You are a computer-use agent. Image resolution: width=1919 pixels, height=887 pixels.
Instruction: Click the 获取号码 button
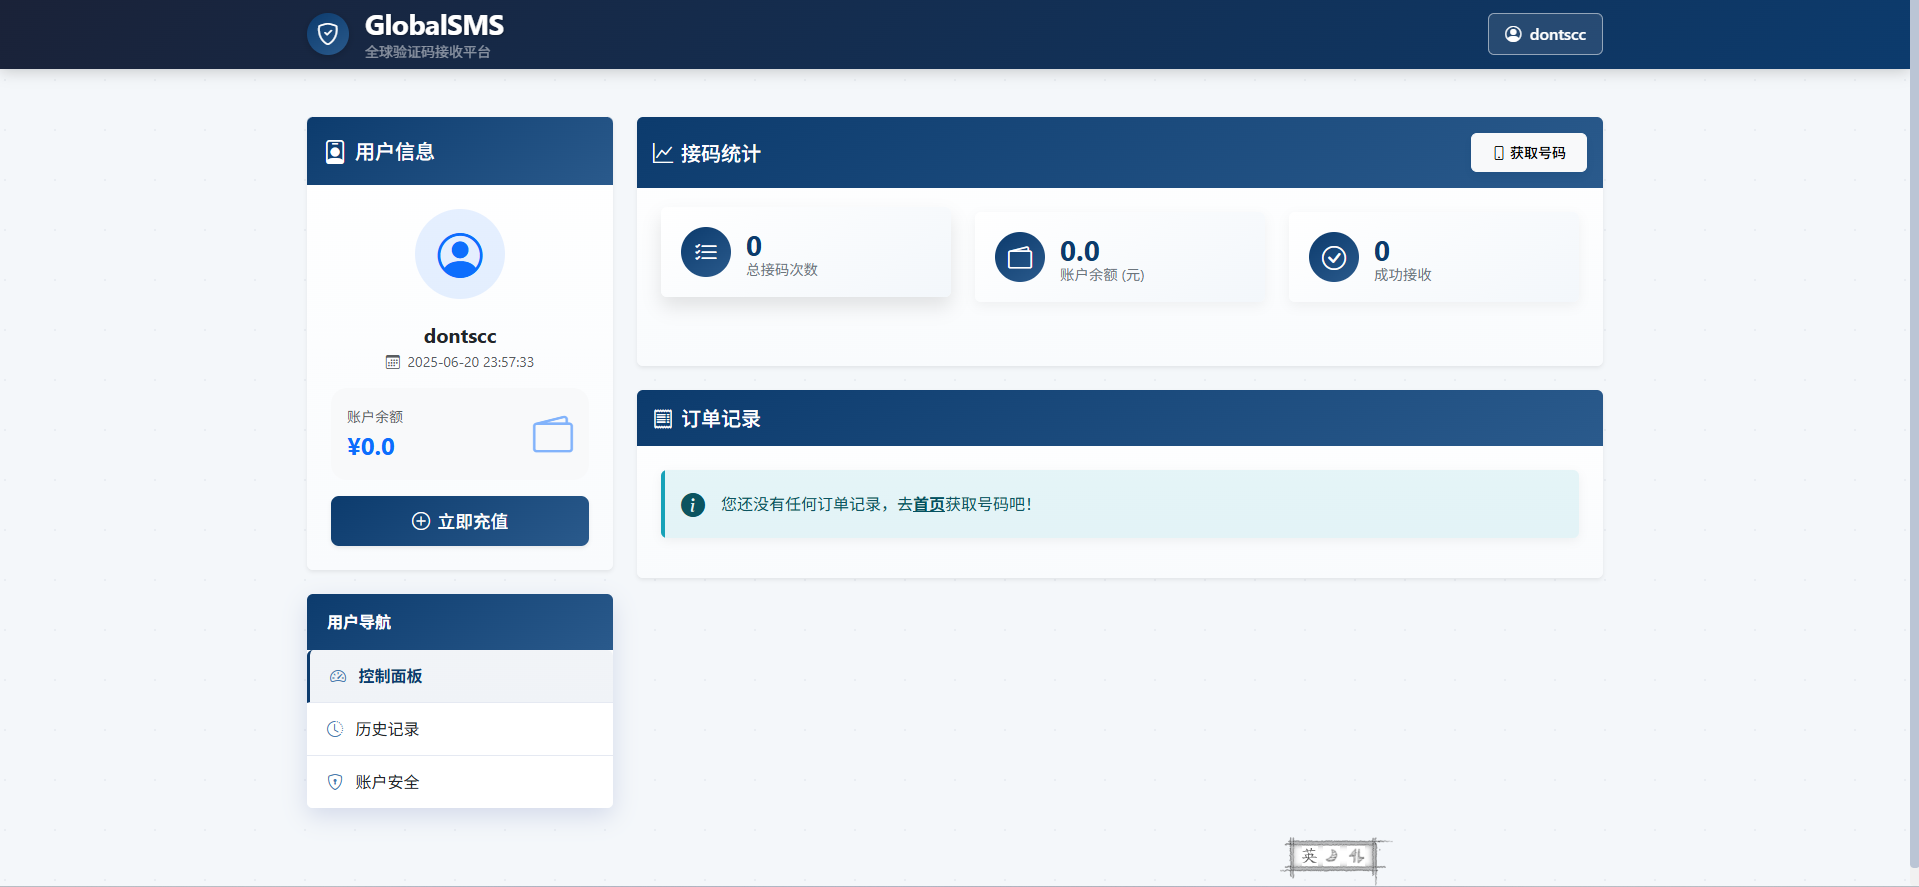[1528, 153]
